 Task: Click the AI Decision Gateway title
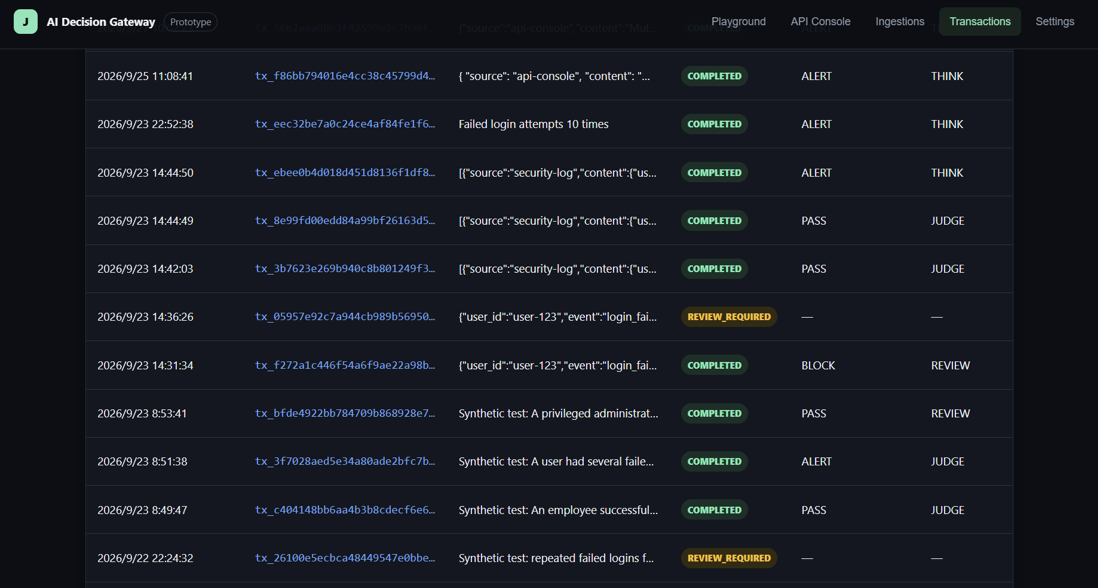pyautogui.click(x=101, y=22)
